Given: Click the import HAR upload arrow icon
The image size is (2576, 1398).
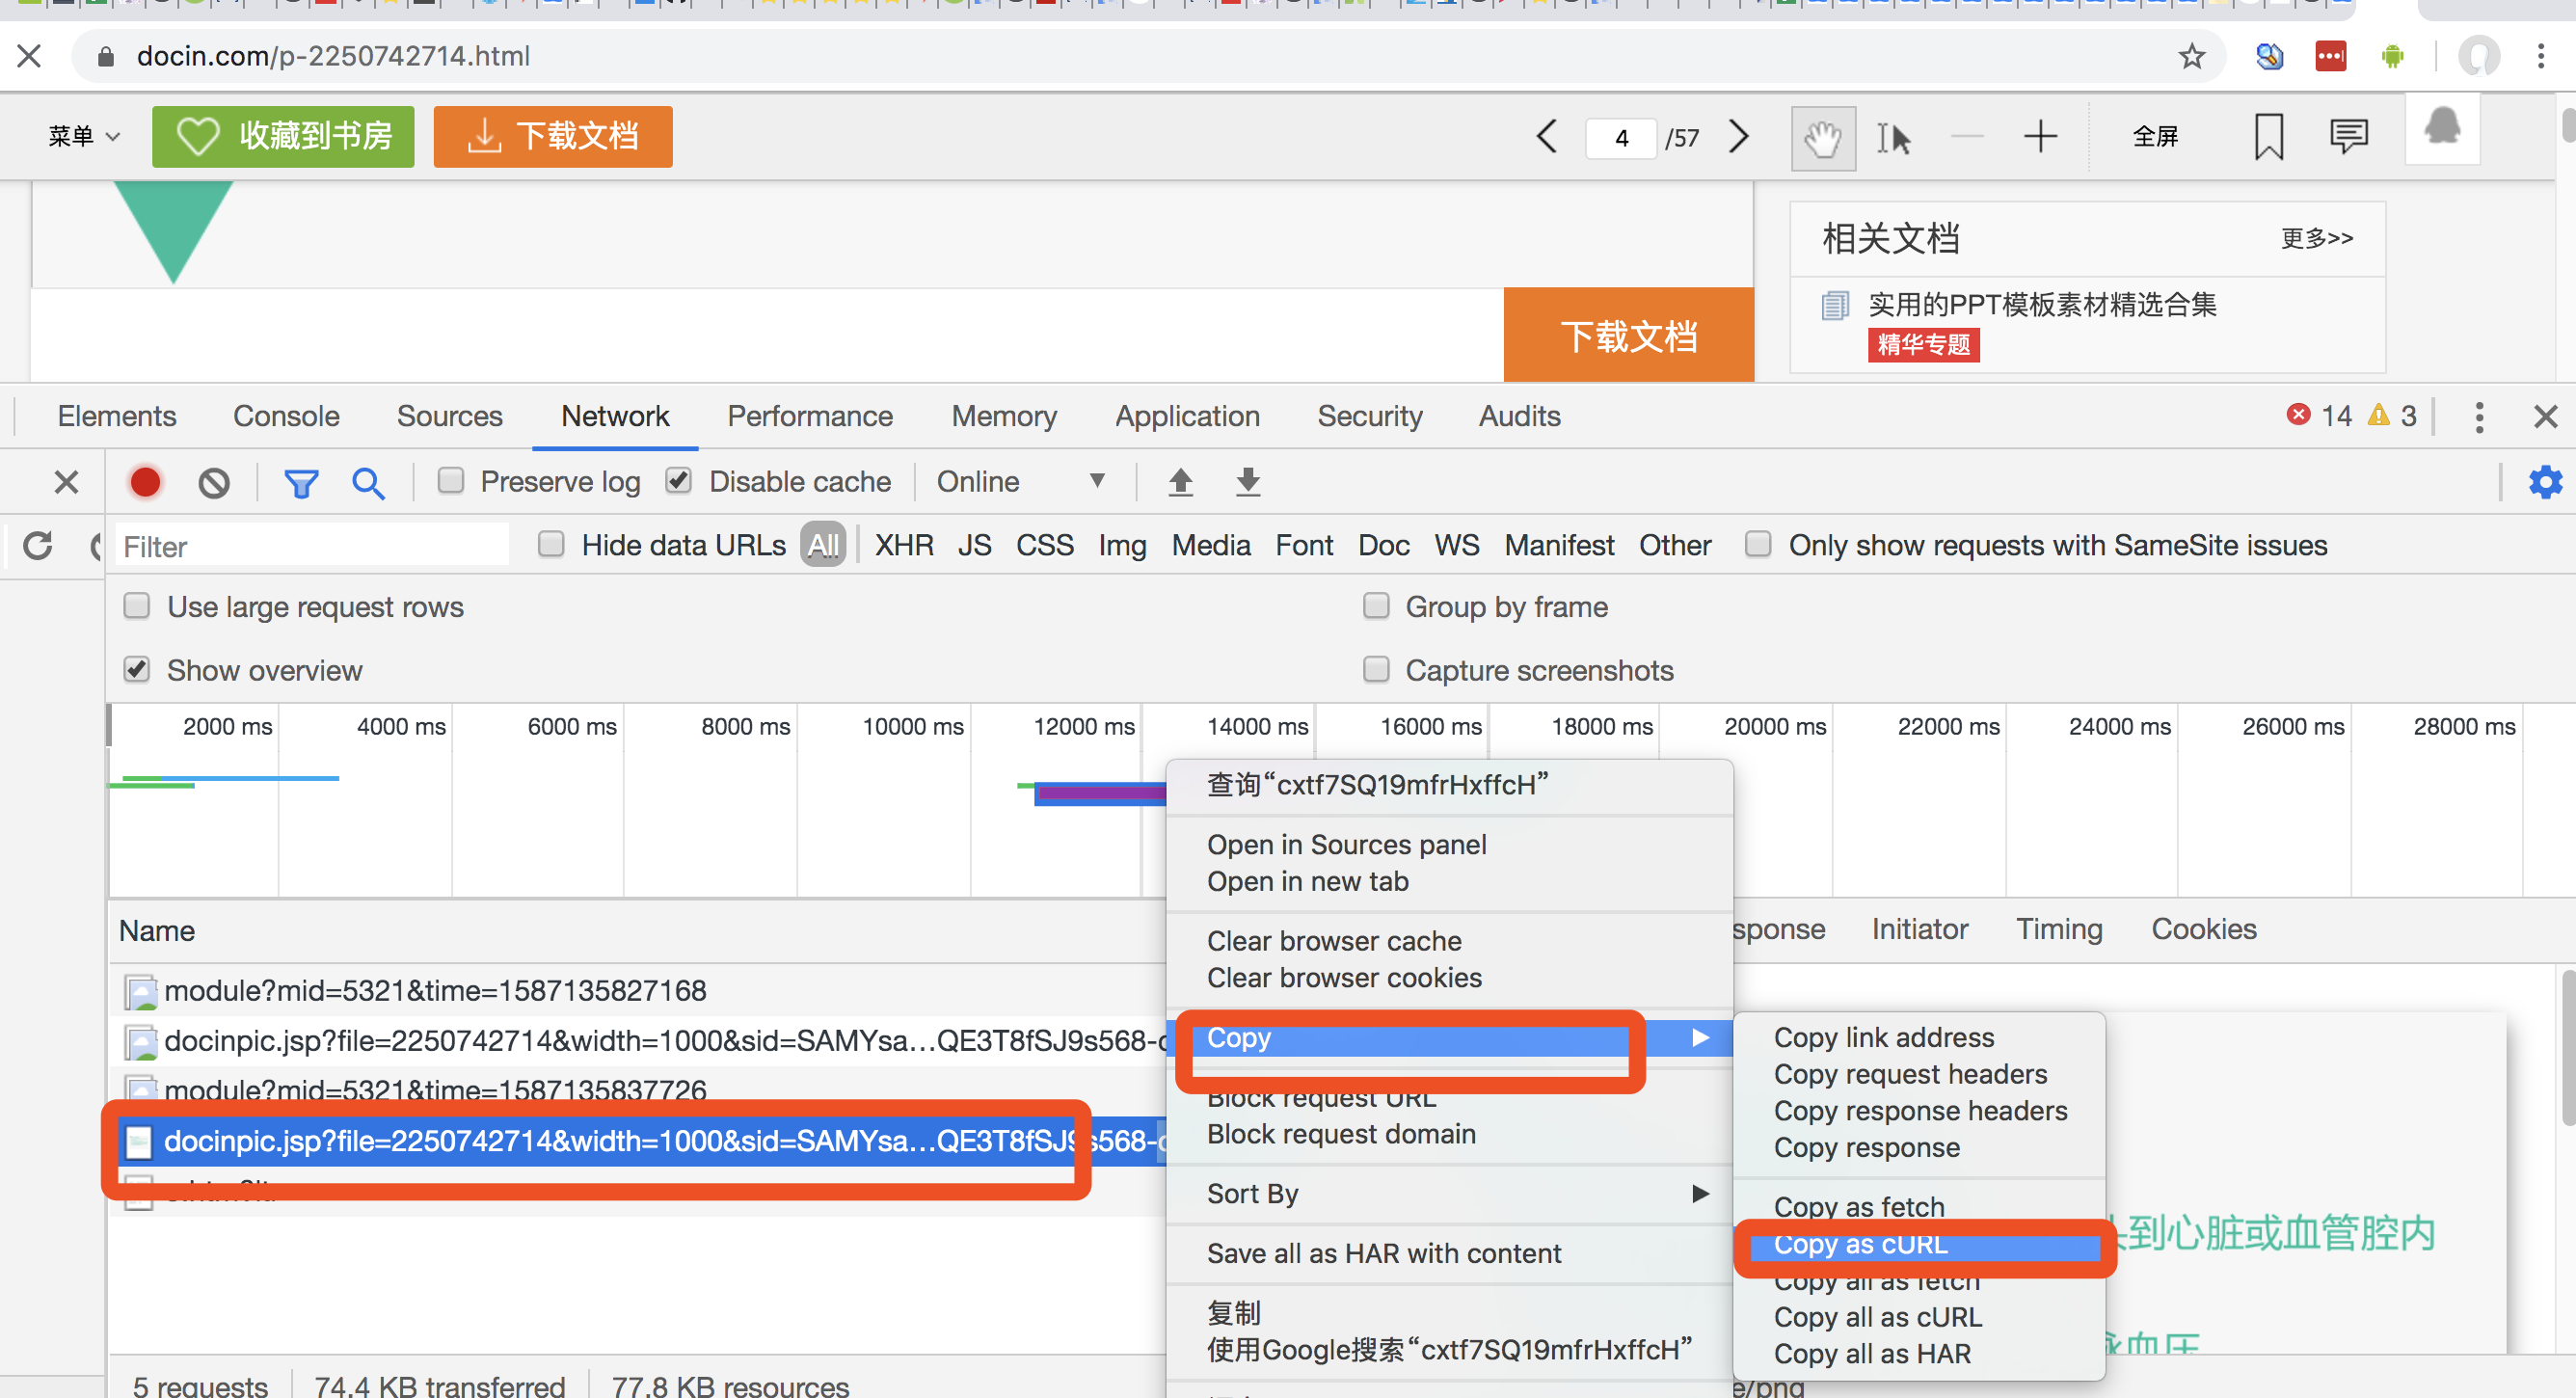Looking at the screenshot, I should point(1180,482).
